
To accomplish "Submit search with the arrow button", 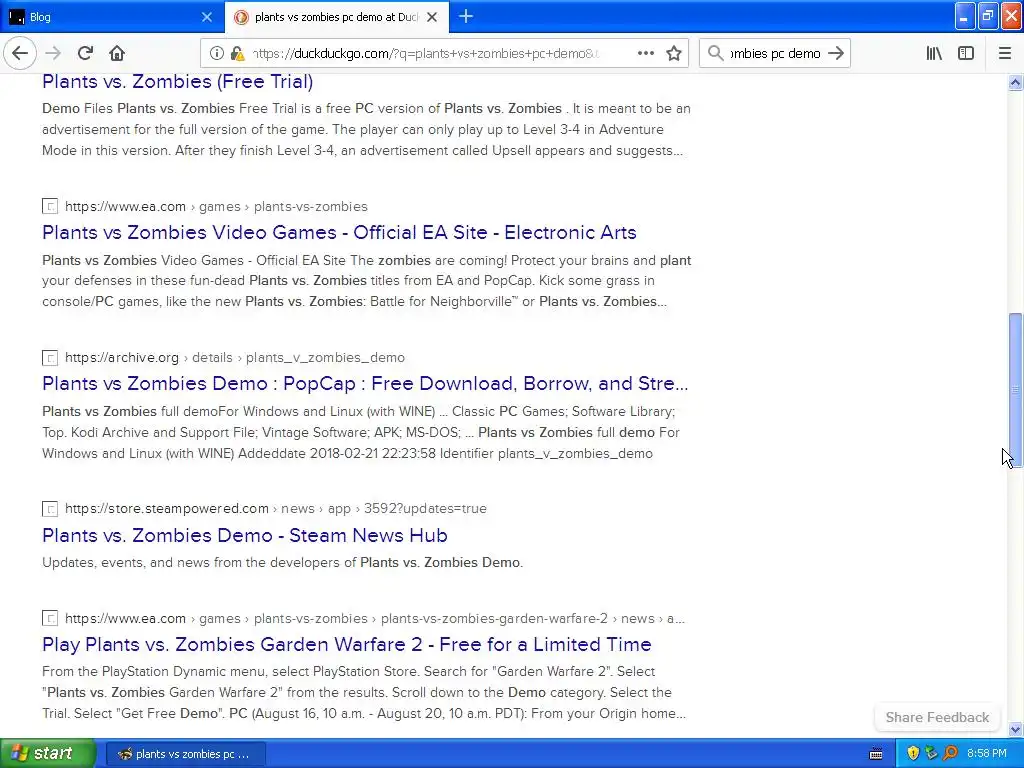I will (x=836, y=53).
